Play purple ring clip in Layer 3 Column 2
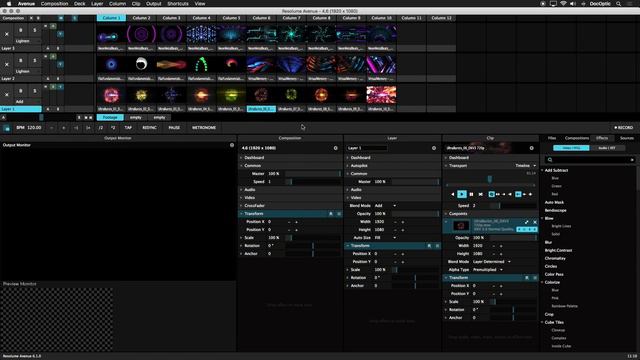Screen dimensions: 640x360 point(141,34)
